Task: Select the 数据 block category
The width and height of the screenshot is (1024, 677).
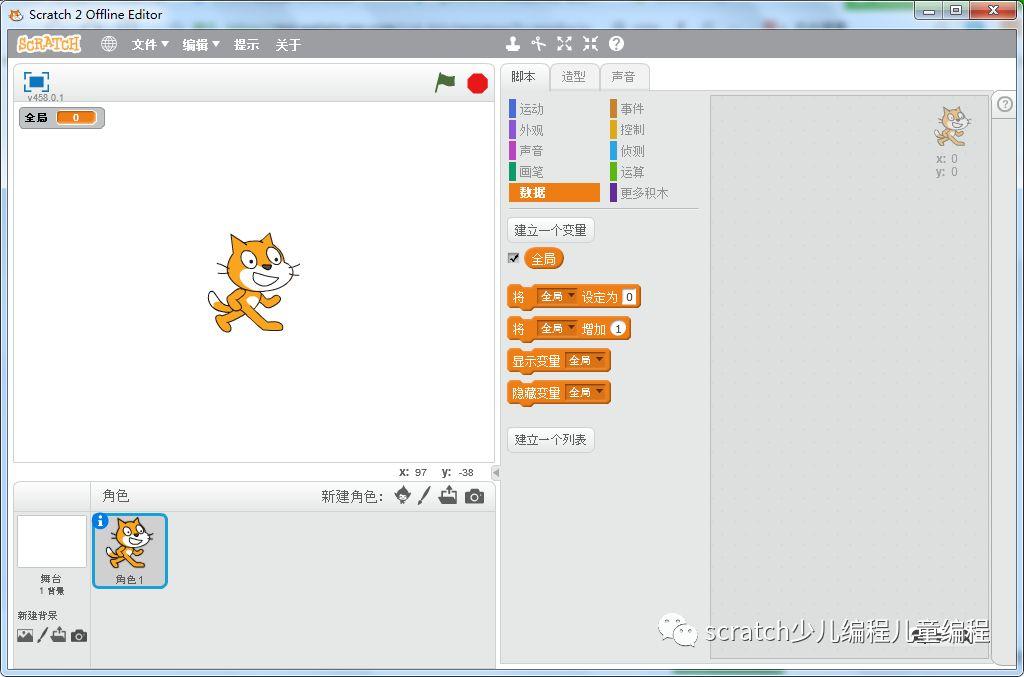Action: coord(554,193)
